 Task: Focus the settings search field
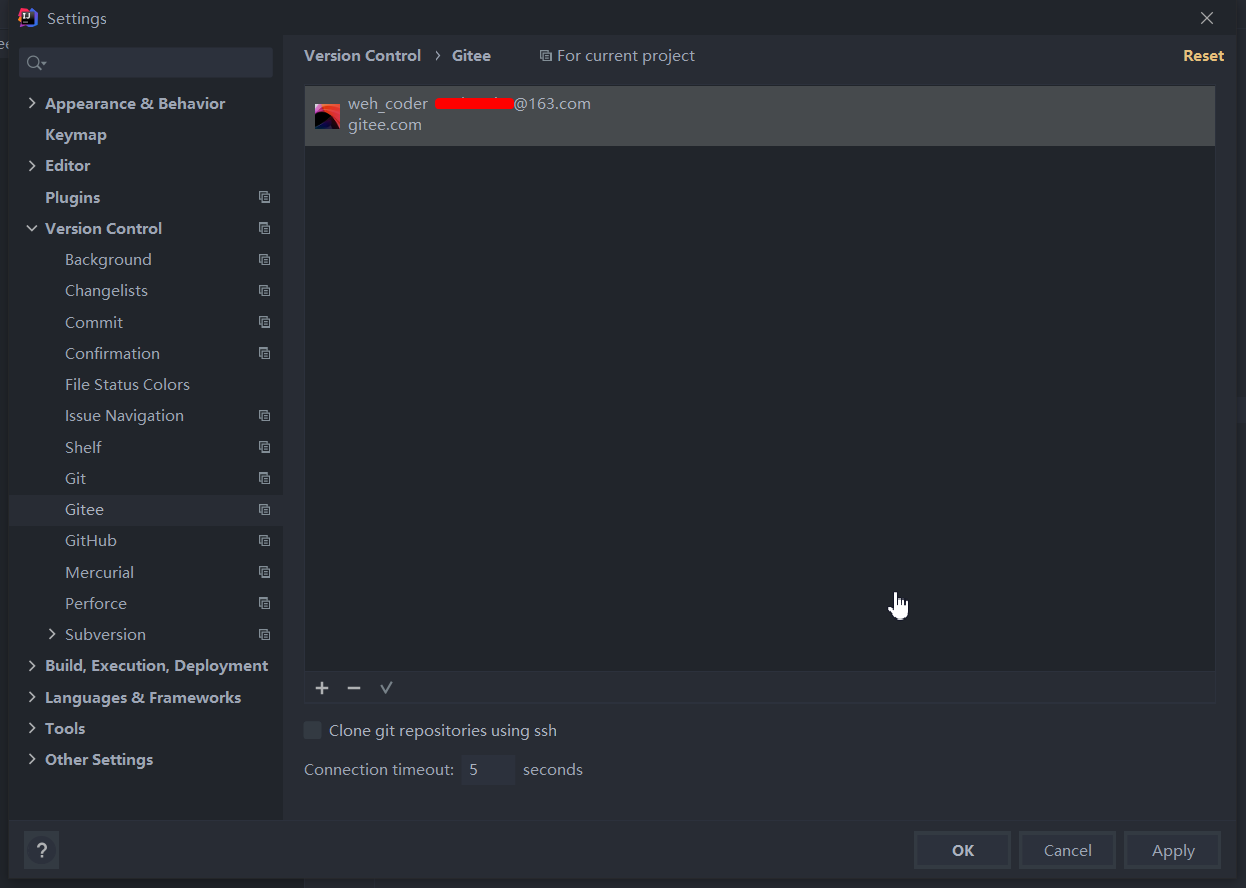point(146,63)
